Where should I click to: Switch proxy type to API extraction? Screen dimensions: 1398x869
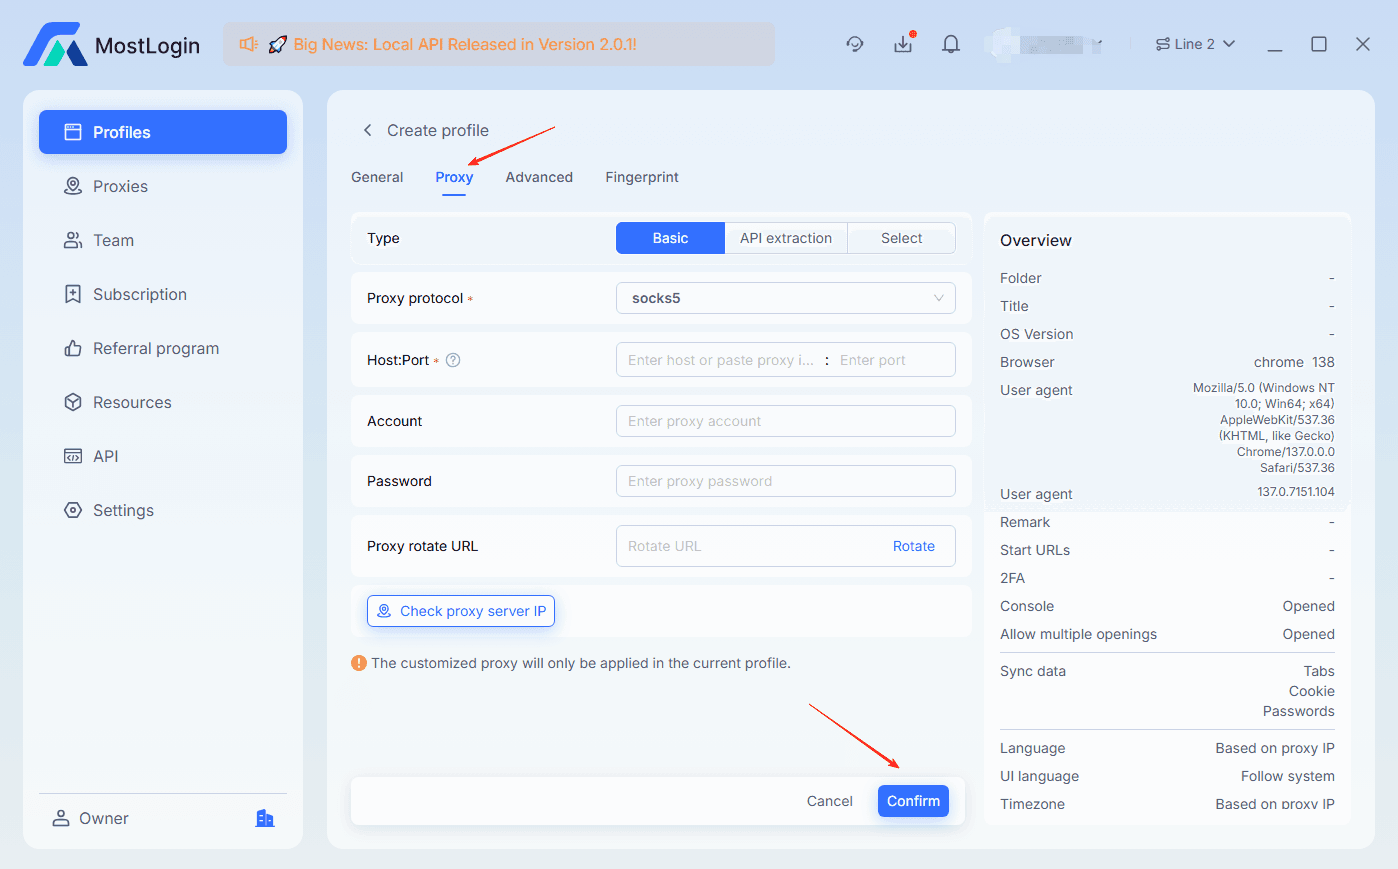tap(785, 238)
